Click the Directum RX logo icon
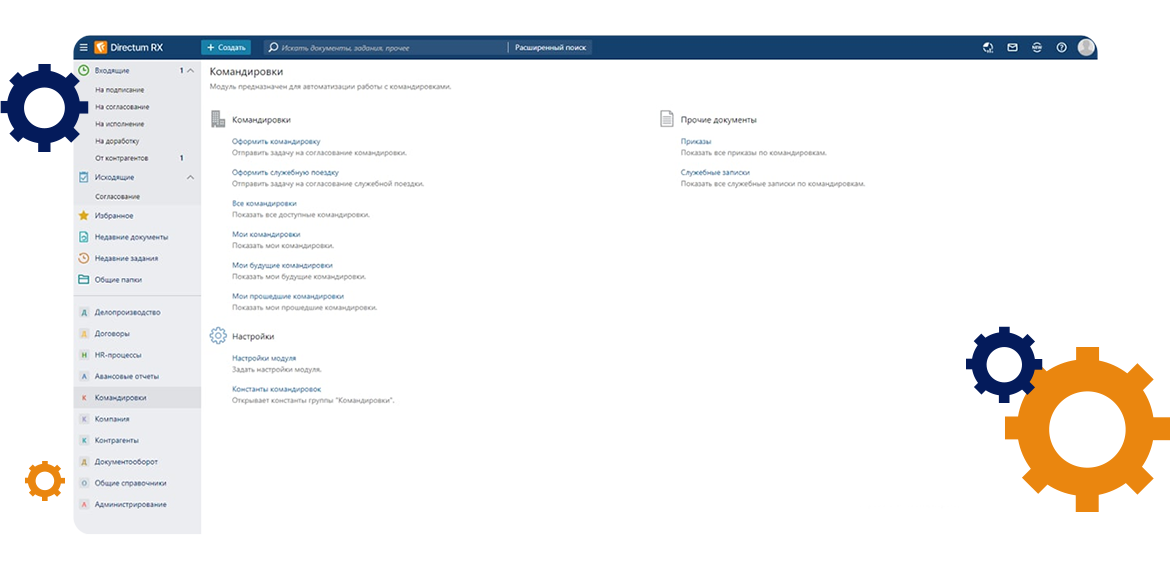 100,47
